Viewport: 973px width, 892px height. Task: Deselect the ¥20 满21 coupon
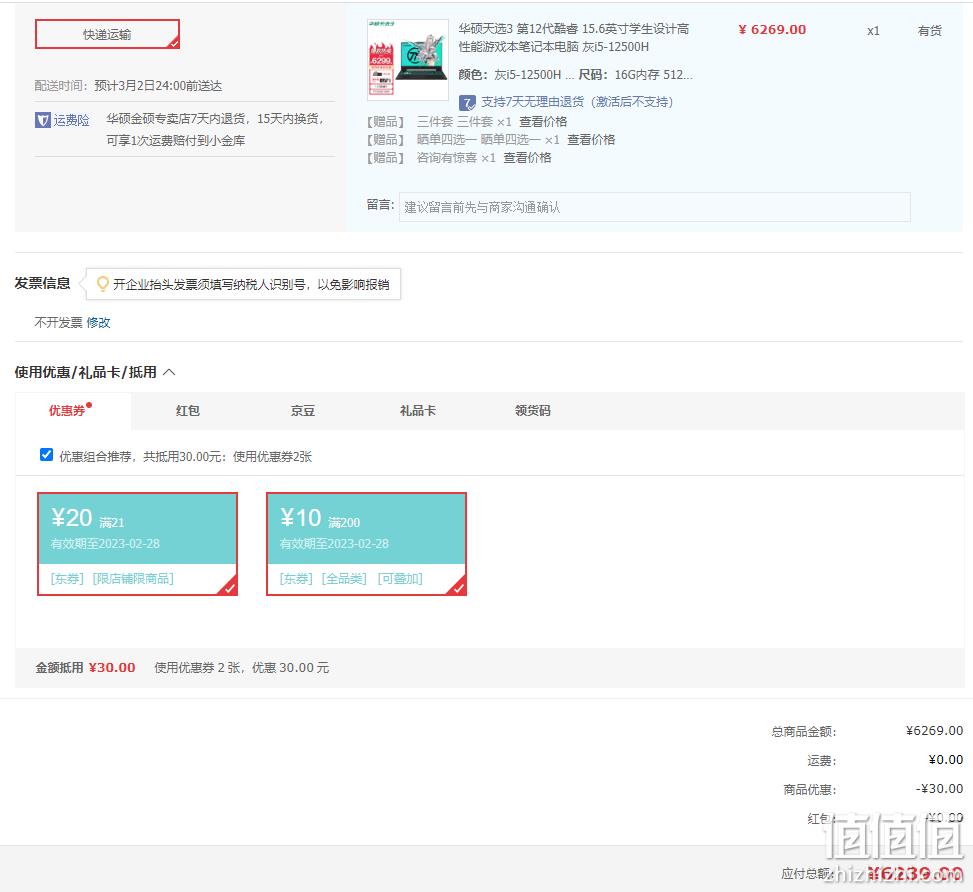138,544
